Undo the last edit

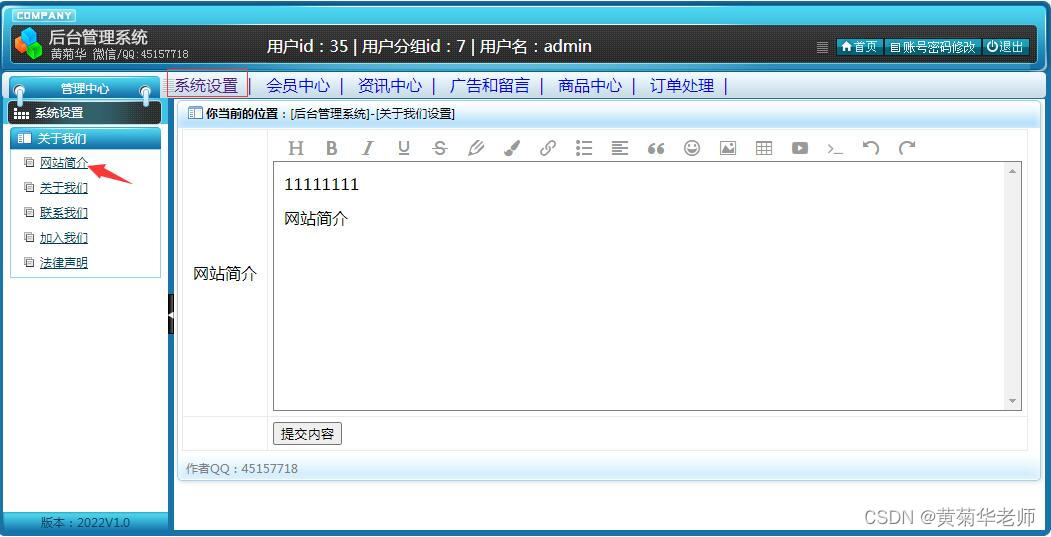871,148
